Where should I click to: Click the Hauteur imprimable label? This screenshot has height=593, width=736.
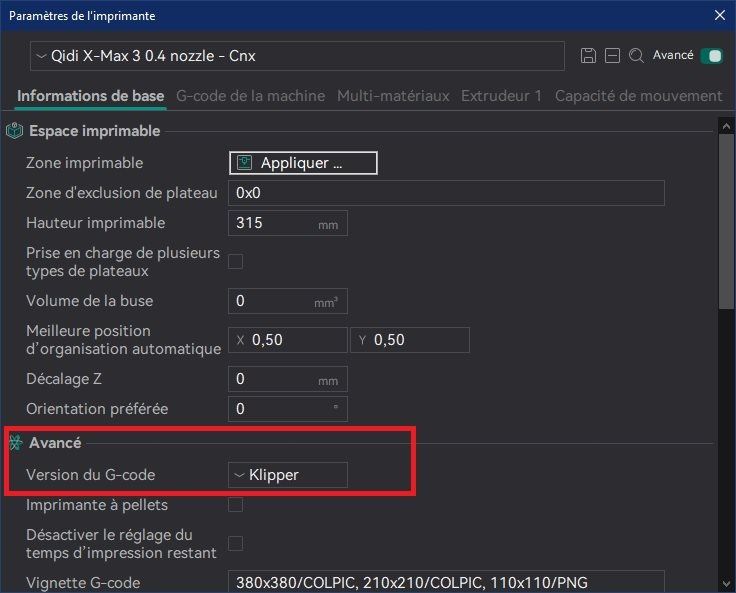96,223
